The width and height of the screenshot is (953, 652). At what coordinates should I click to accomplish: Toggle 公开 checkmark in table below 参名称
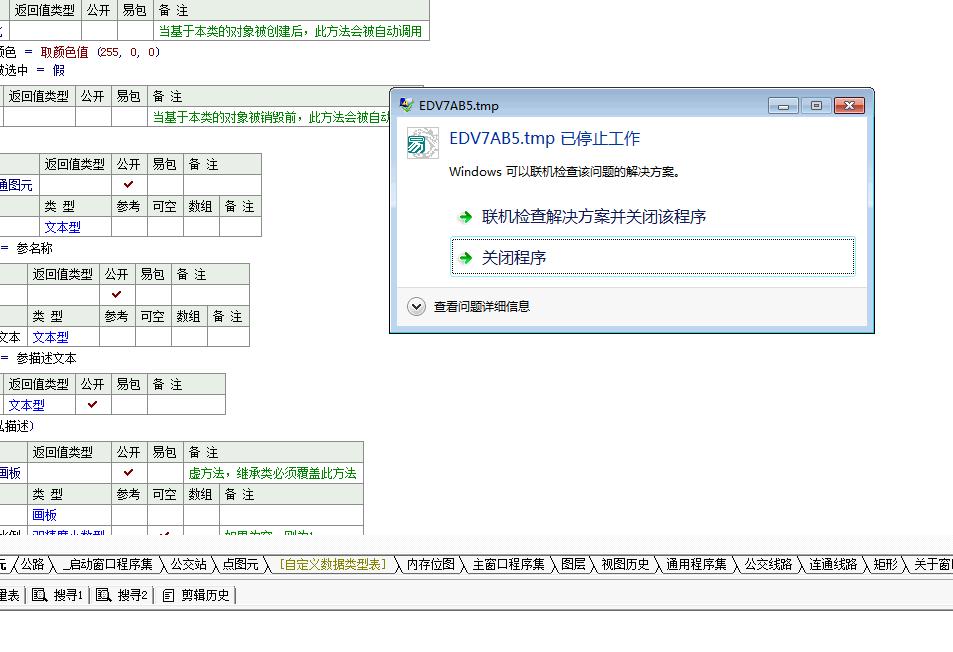(x=117, y=295)
